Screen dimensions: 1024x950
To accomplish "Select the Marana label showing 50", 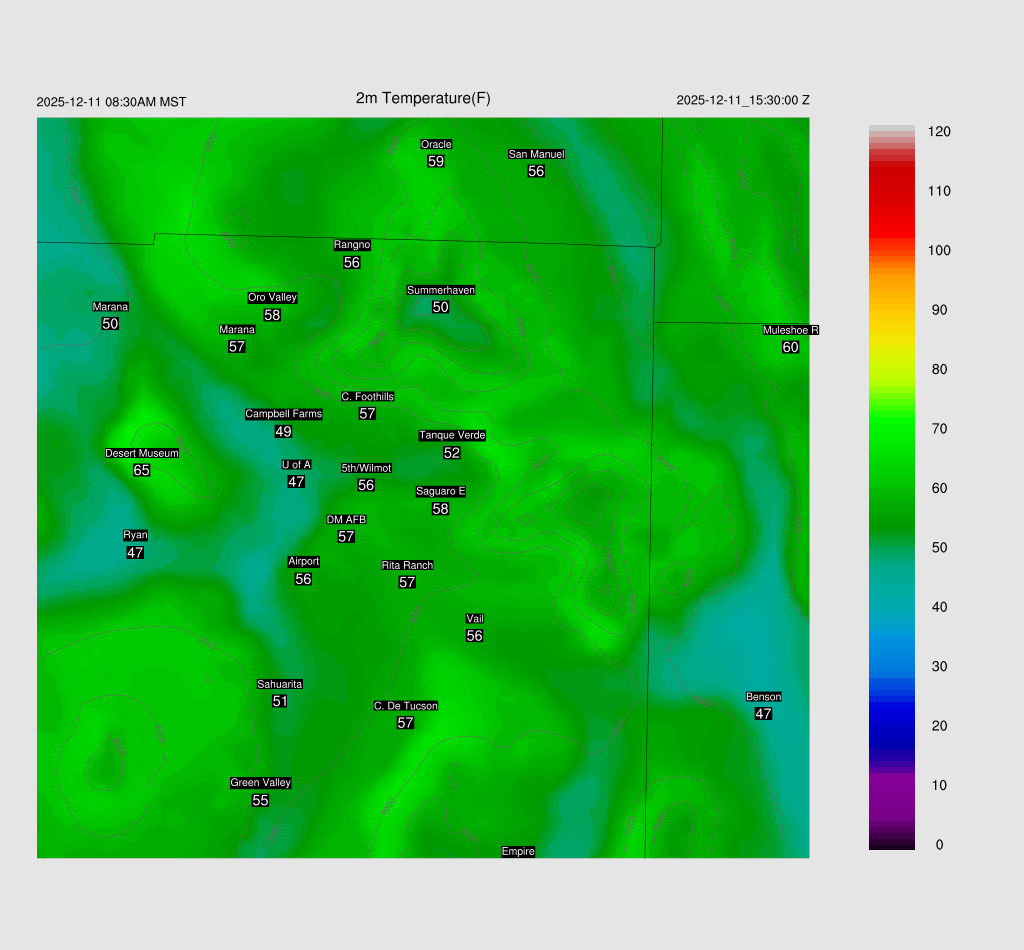I will (x=110, y=307).
